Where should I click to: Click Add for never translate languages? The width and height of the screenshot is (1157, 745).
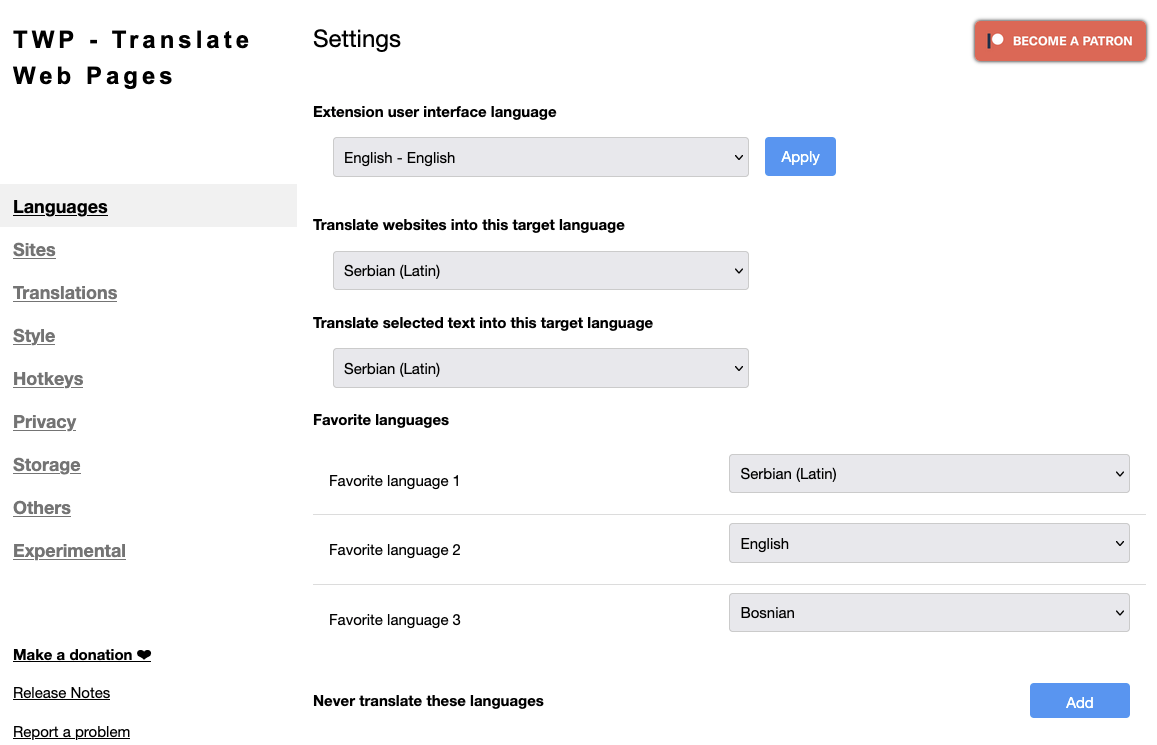pyautogui.click(x=1079, y=702)
